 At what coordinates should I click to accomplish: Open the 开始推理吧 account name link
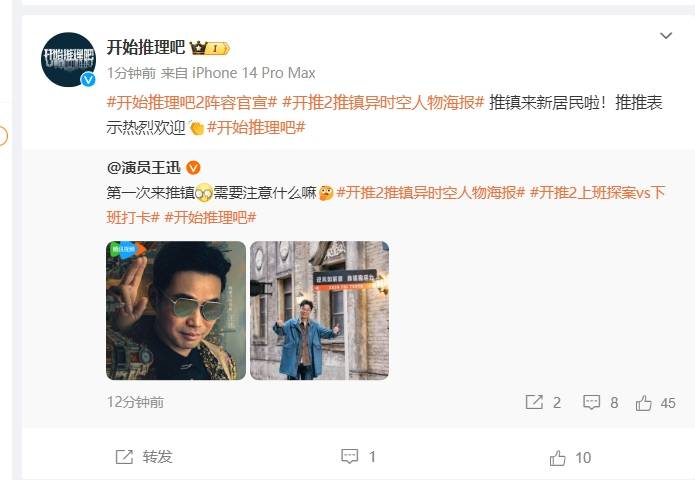(145, 47)
